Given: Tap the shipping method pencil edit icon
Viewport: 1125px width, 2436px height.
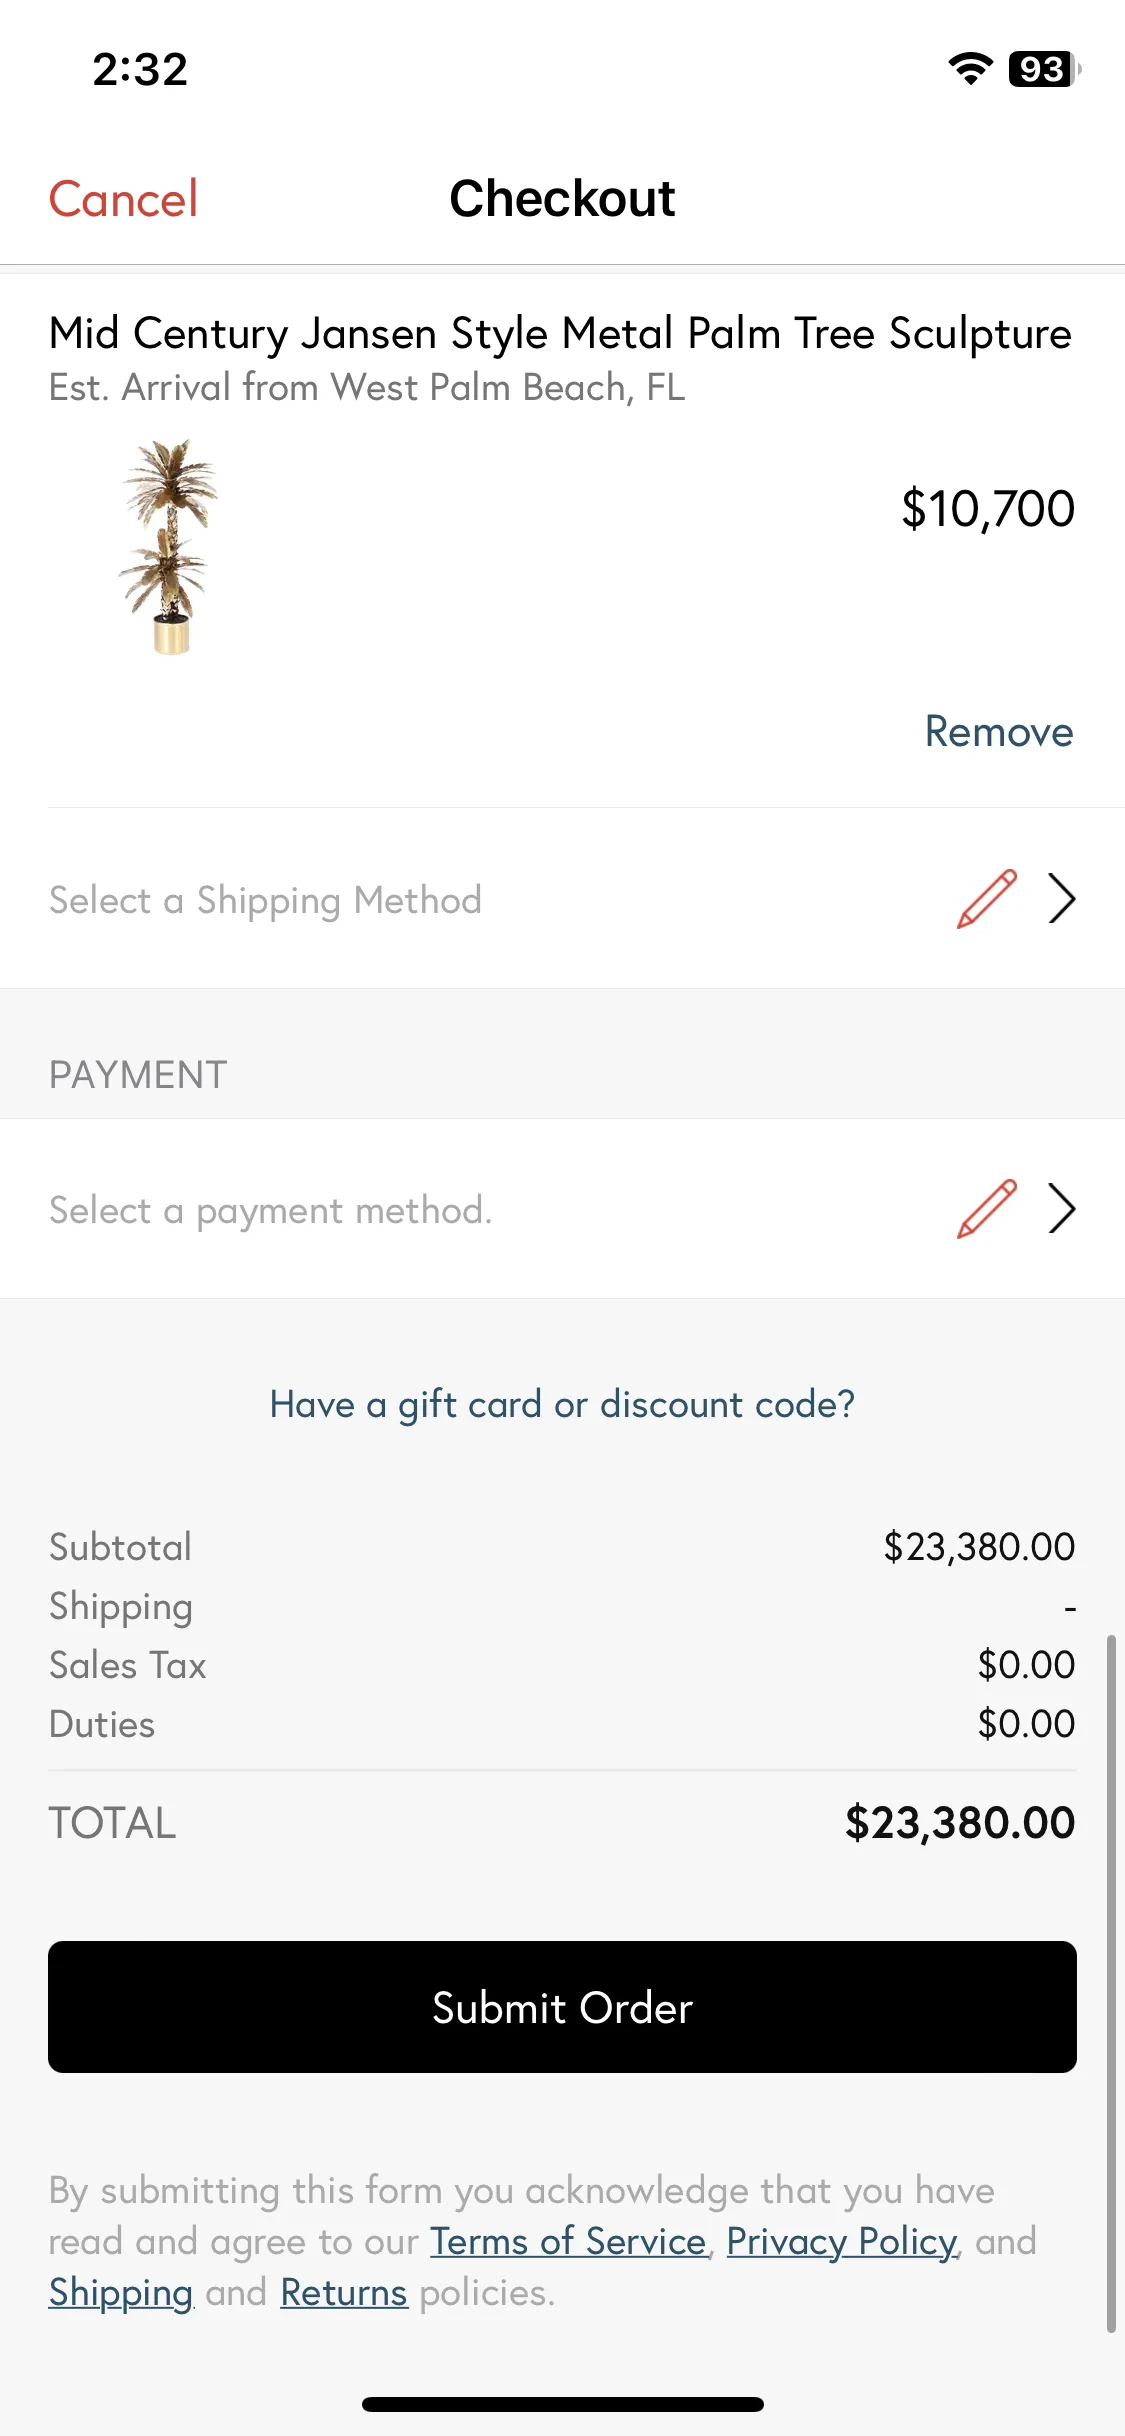Looking at the screenshot, I should click(987, 899).
